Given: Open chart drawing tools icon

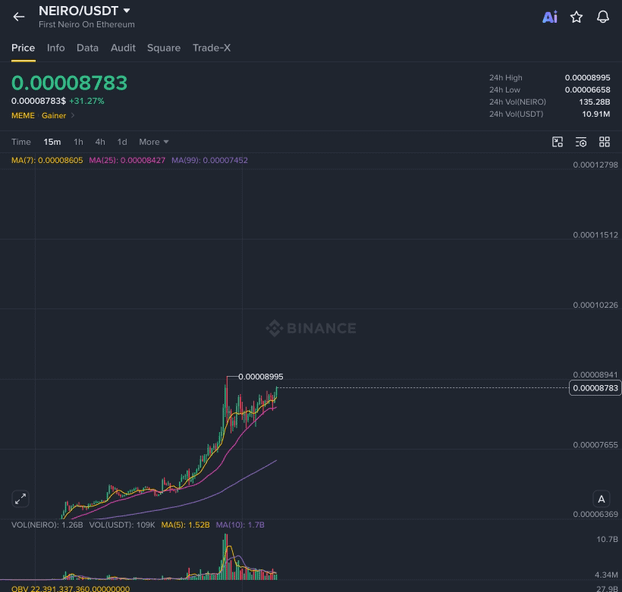Looking at the screenshot, I should click(x=557, y=142).
